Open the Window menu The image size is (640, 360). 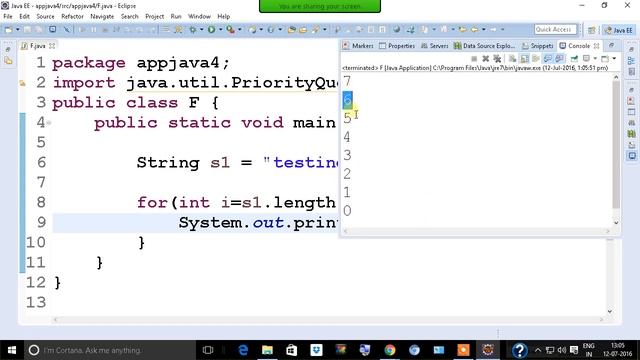(x=199, y=16)
